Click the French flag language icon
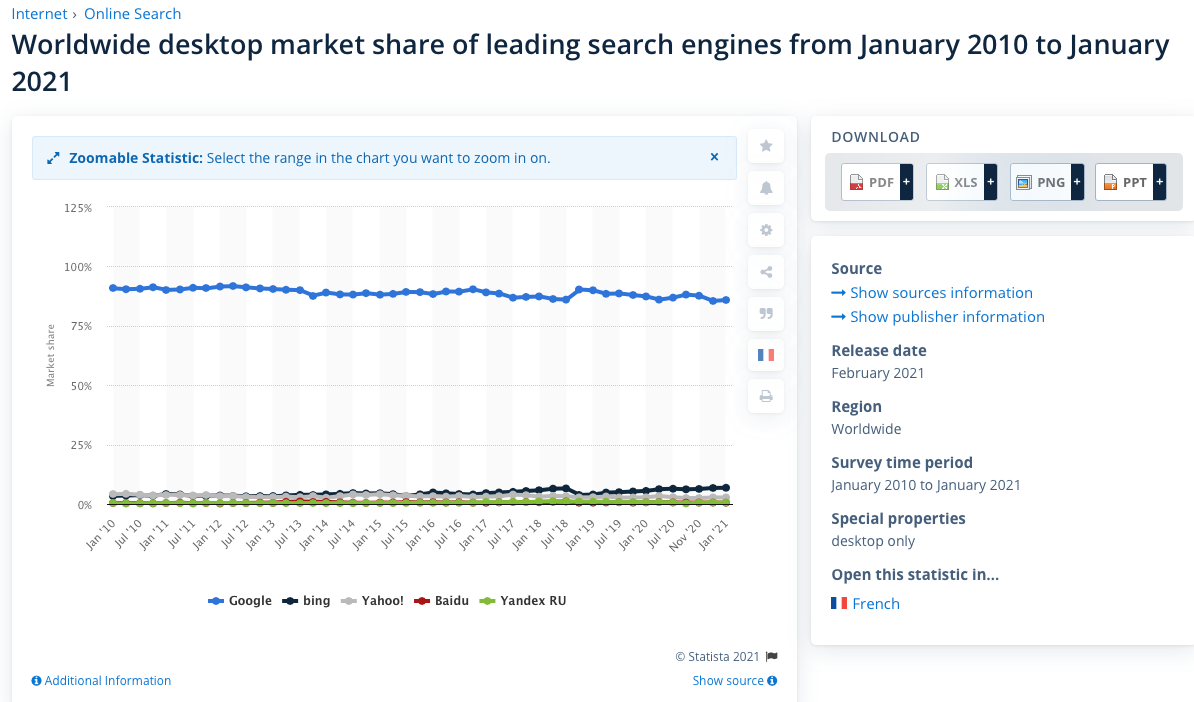Image resolution: width=1194 pixels, height=702 pixels. [766, 355]
